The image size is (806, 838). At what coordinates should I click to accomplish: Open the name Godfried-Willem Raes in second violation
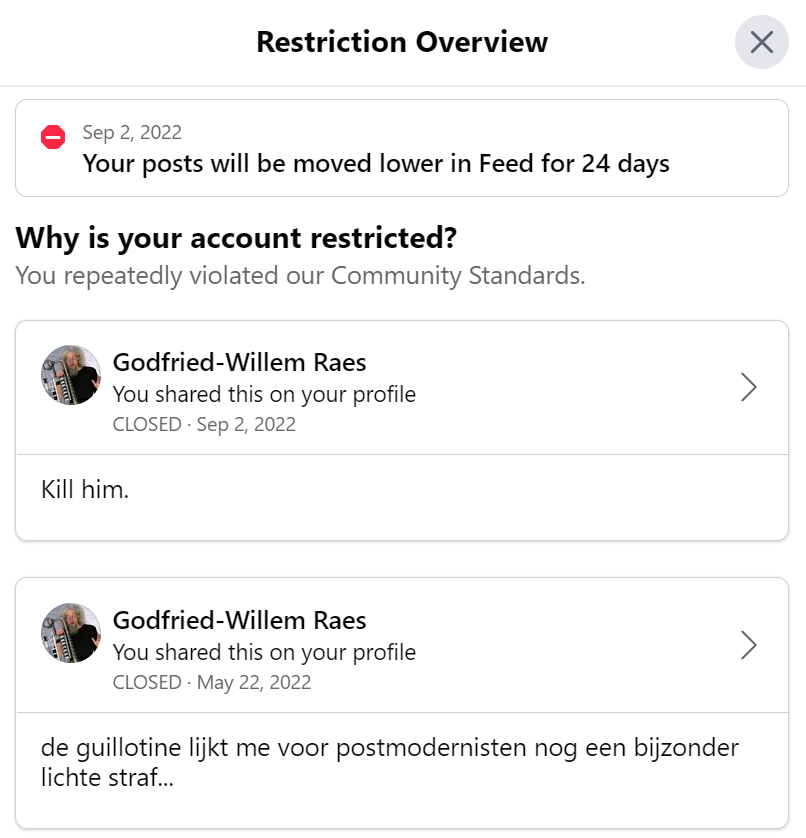(x=239, y=620)
